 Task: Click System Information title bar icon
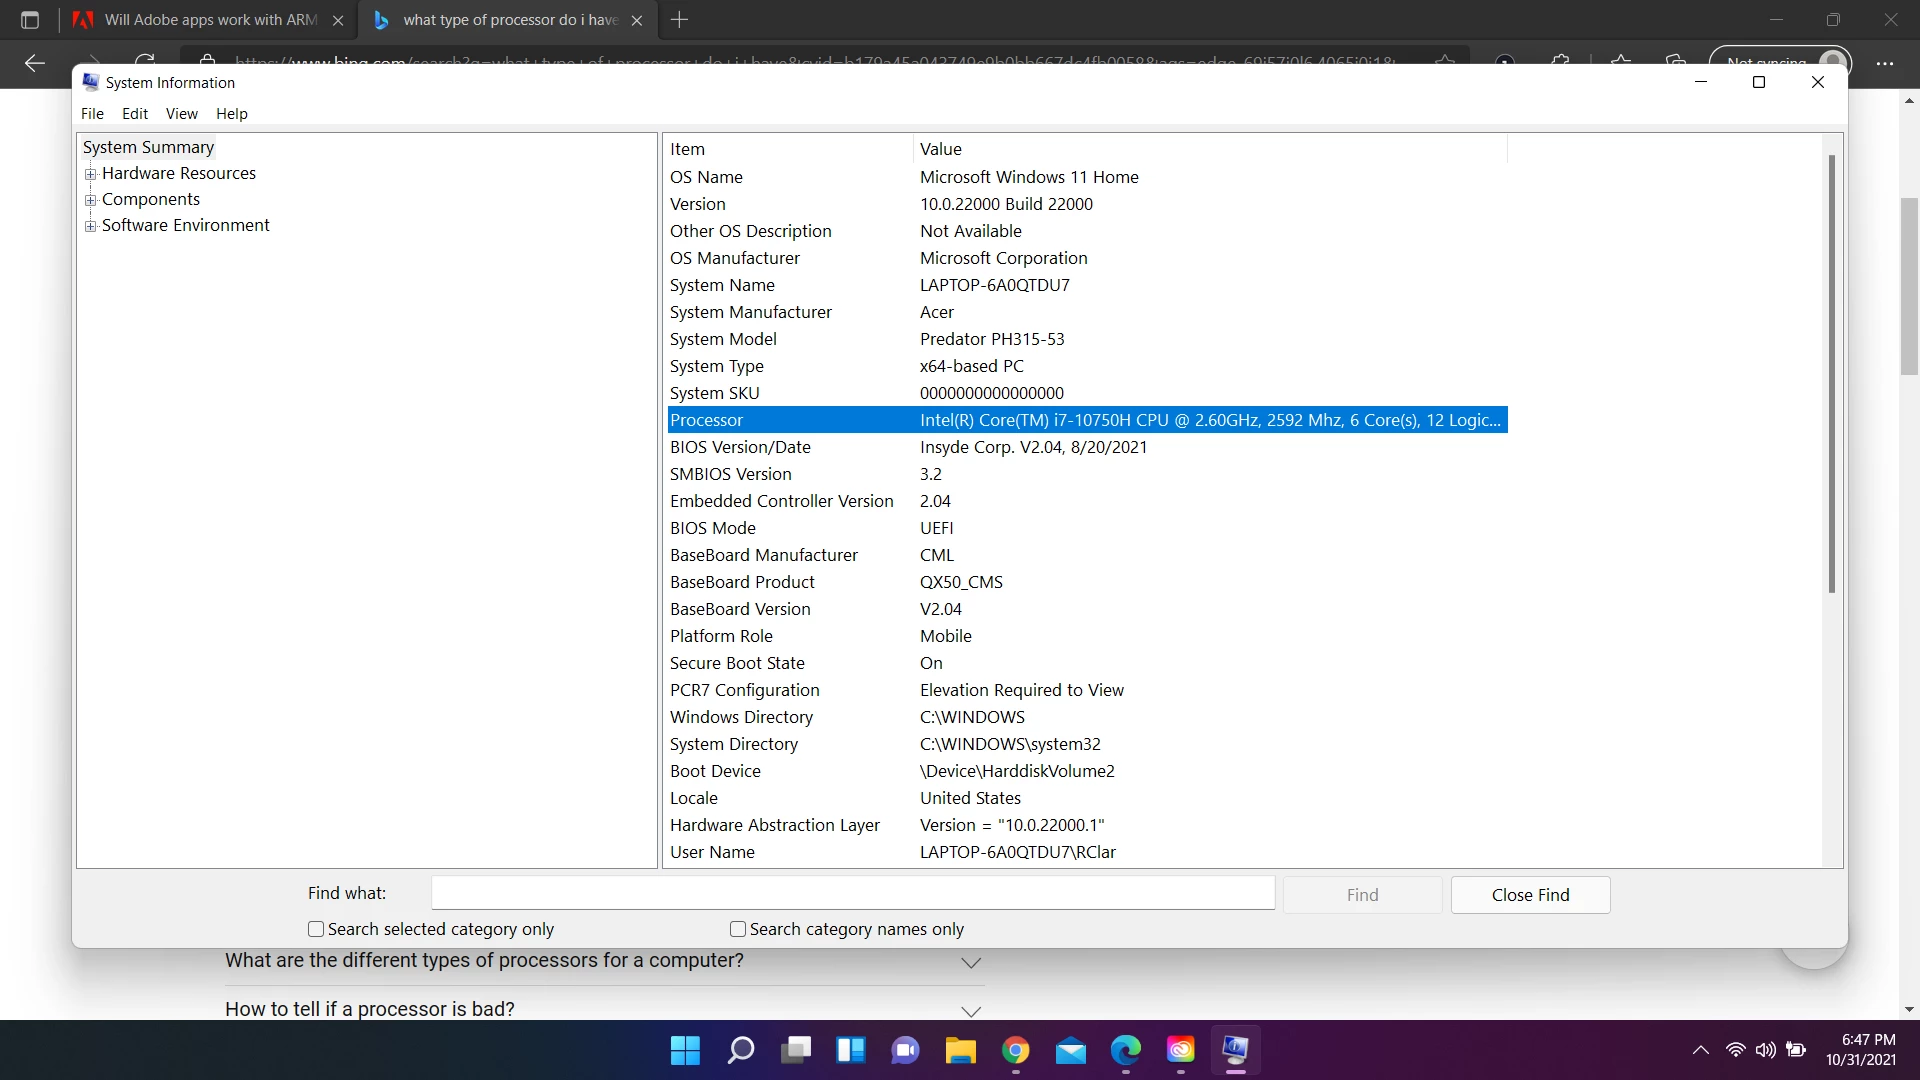91,82
